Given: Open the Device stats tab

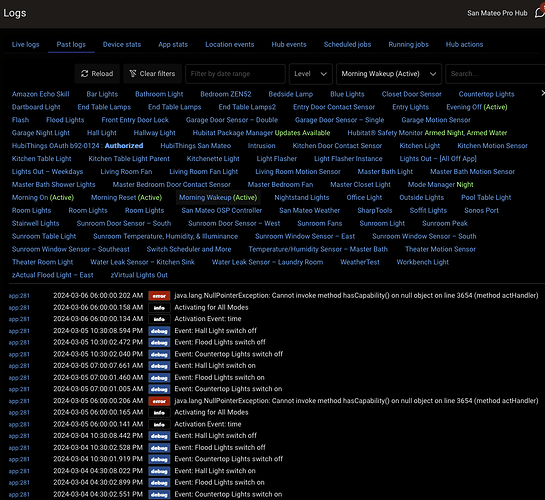Looking at the screenshot, I should pyautogui.click(x=122, y=44).
